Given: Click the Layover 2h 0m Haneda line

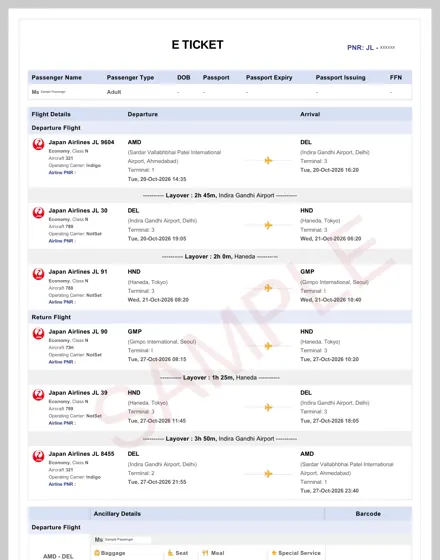Looking at the screenshot, I should [x=220, y=256].
